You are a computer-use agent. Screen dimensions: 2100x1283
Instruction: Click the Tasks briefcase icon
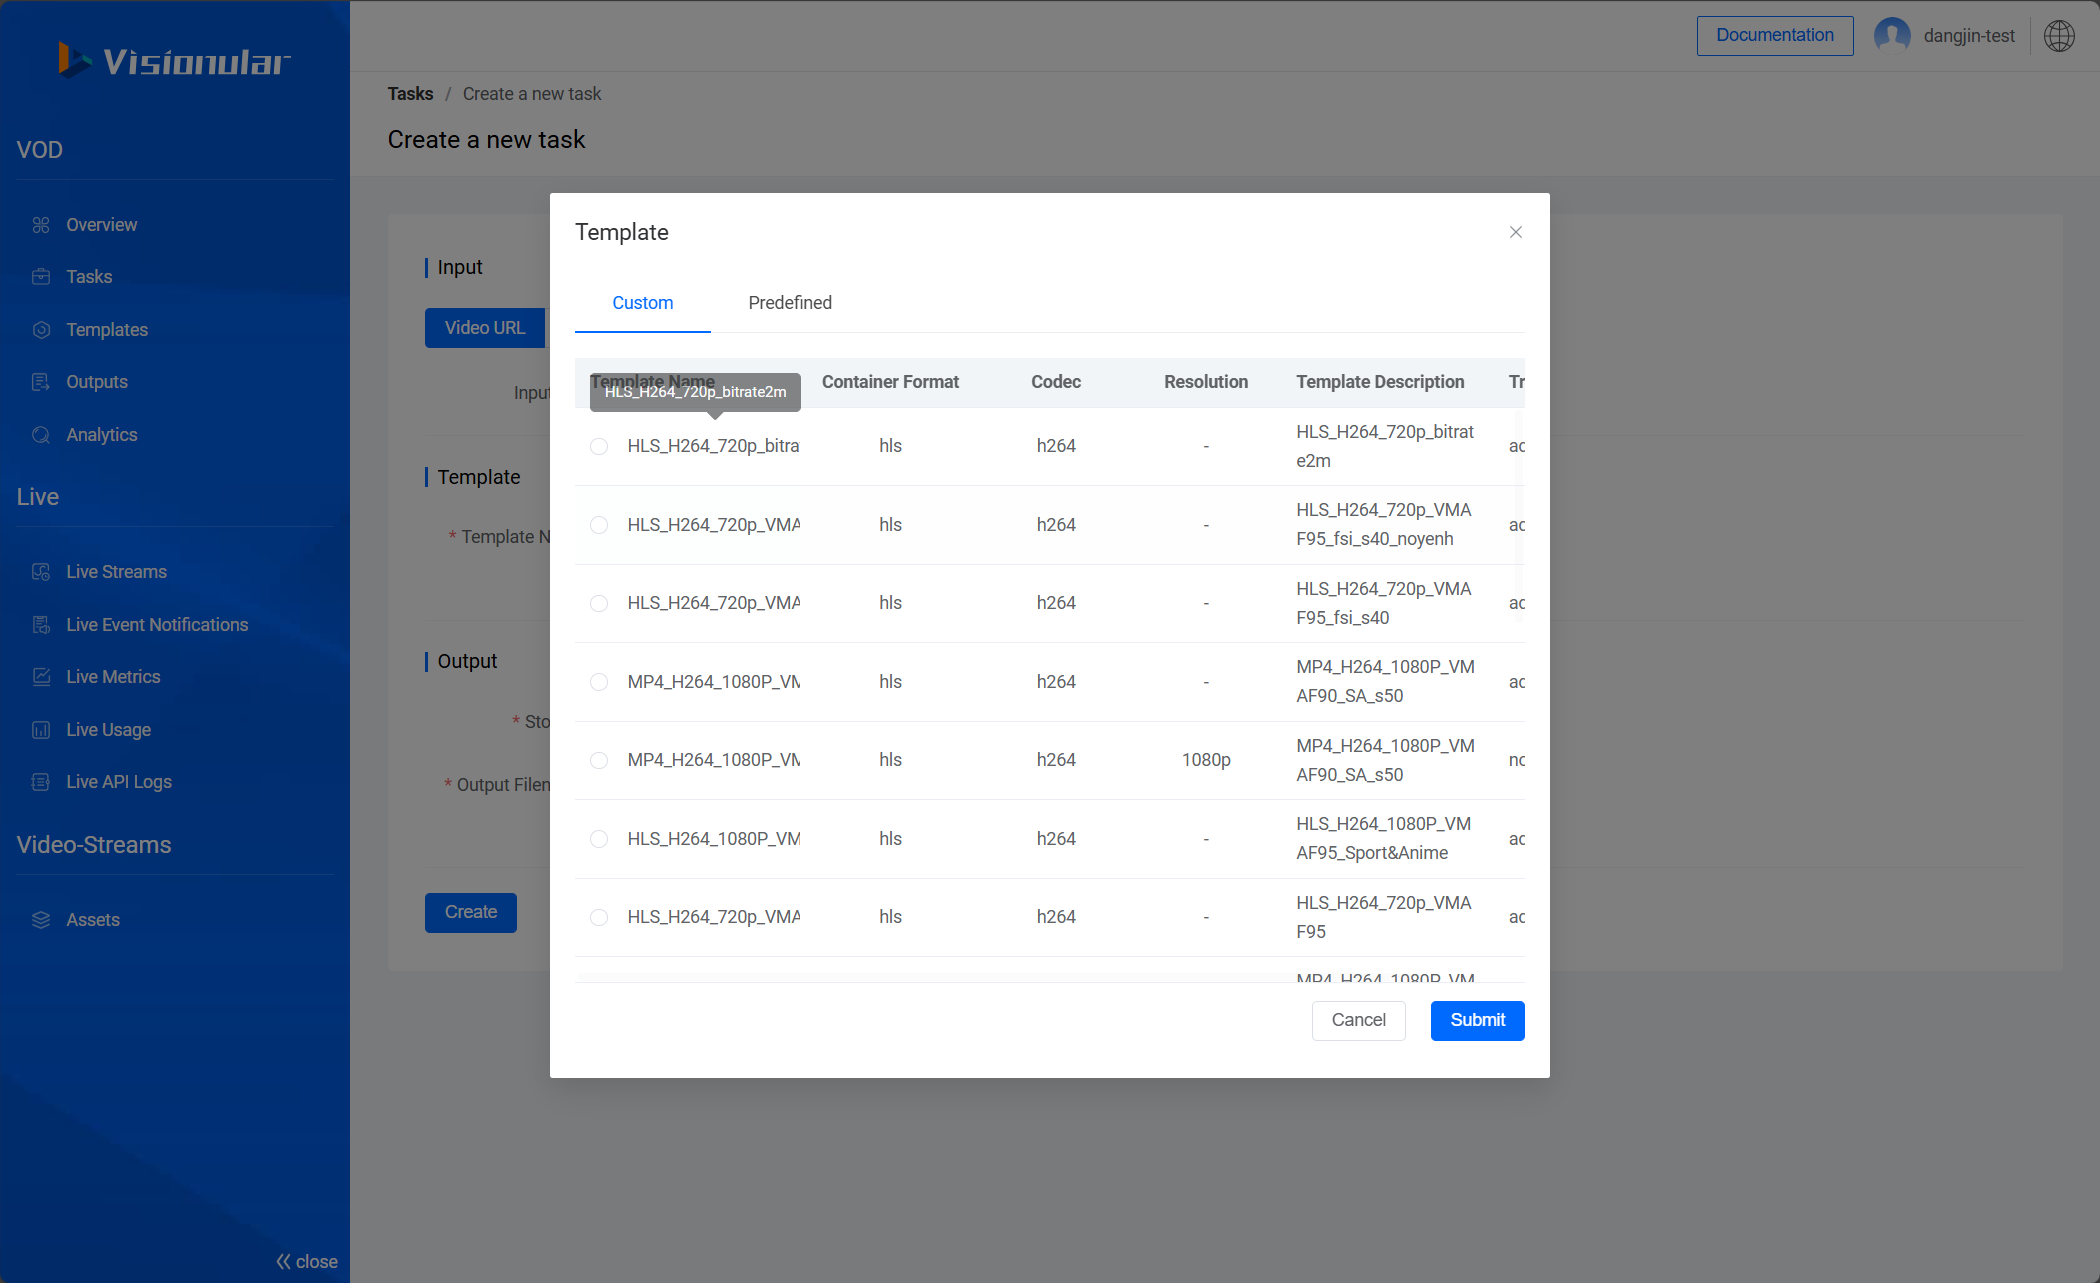coord(41,277)
